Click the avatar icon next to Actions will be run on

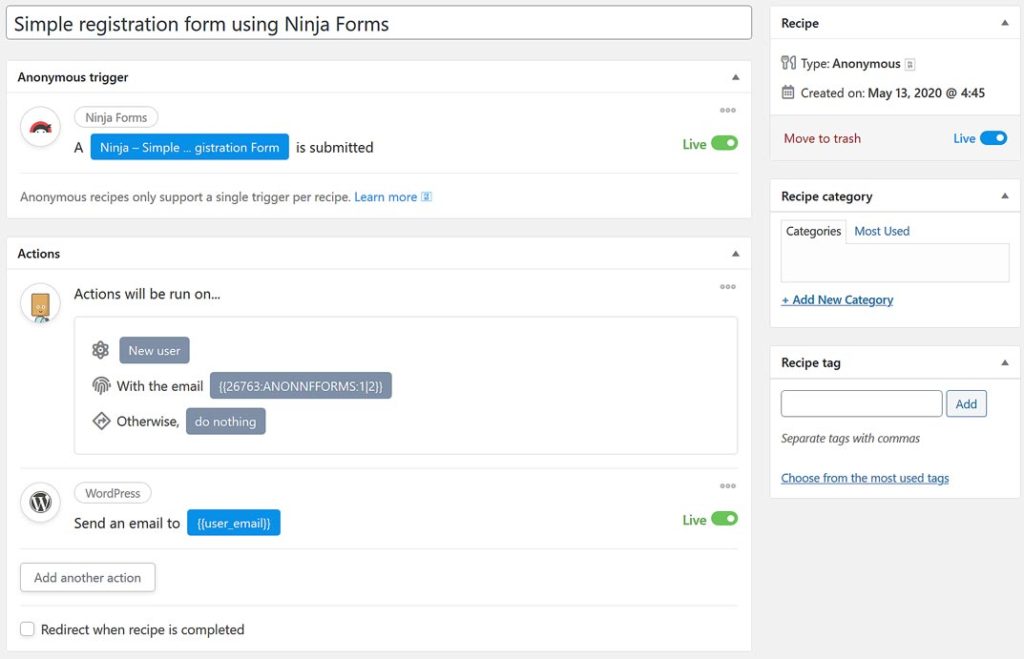coord(40,296)
